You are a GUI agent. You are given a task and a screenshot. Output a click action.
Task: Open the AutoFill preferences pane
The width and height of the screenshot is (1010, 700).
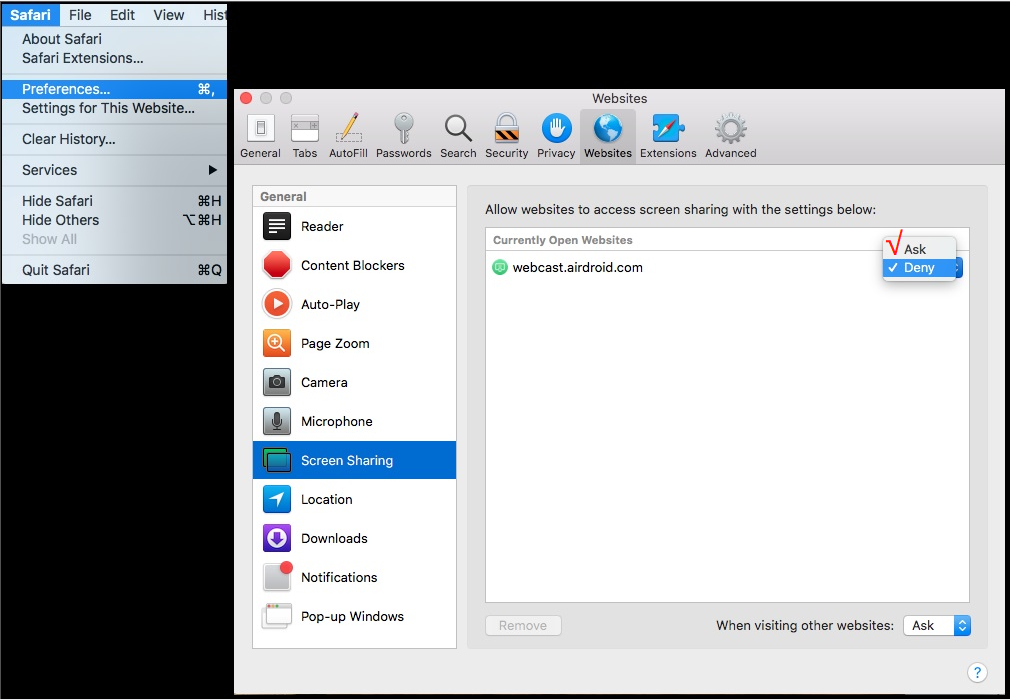click(348, 136)
